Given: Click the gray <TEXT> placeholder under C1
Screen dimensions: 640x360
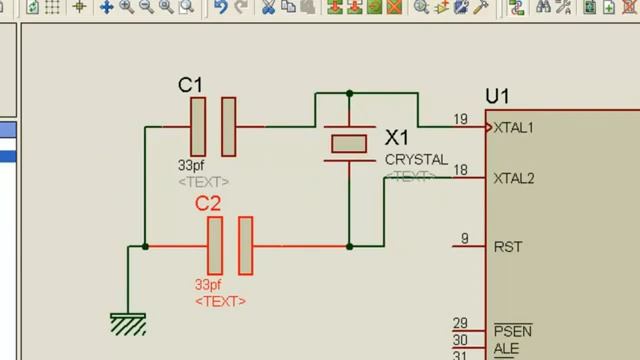Looking at the screenshot, I should point(204,182).
